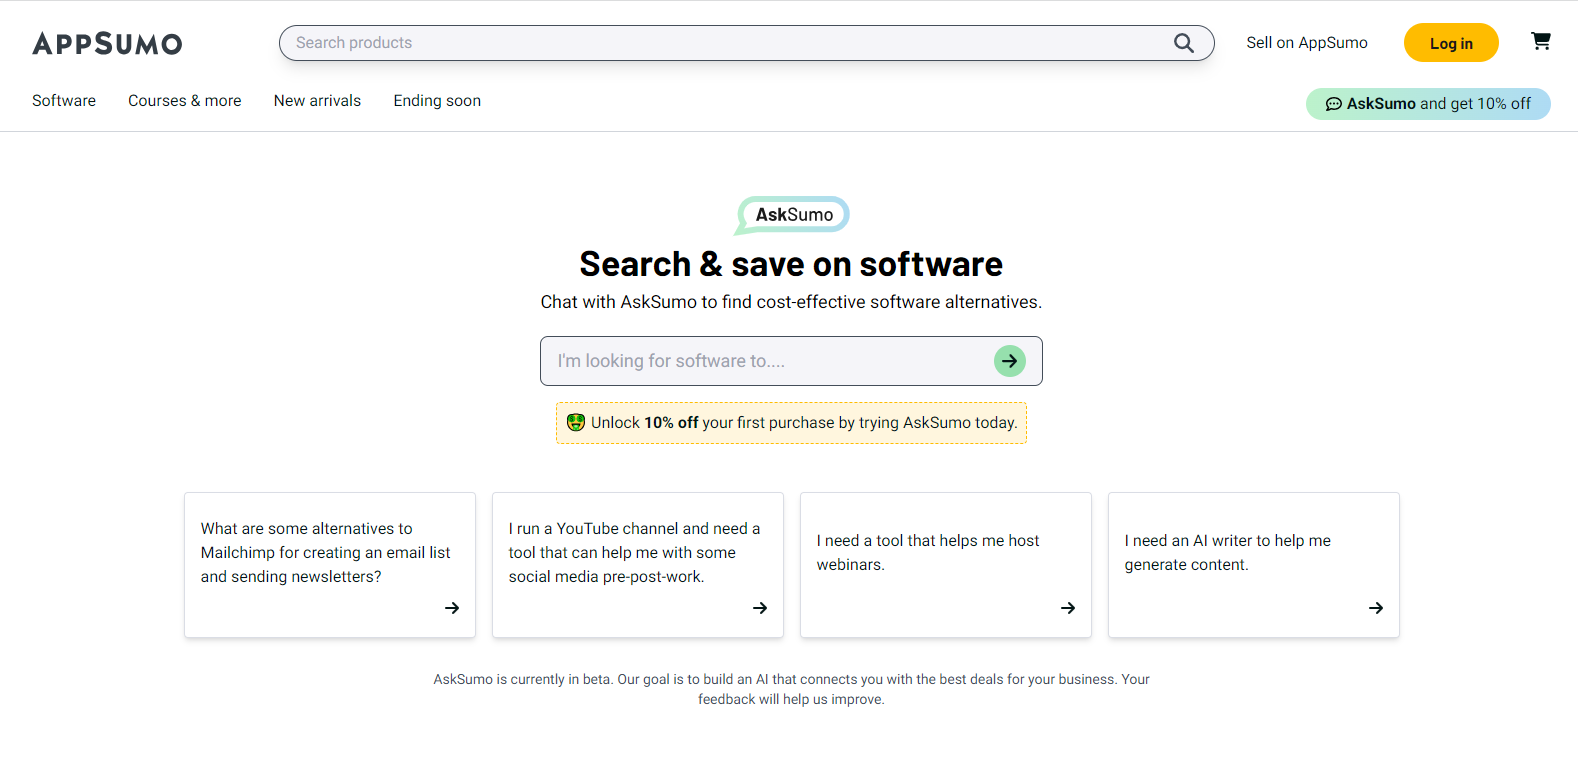Click the AppSumo logo
Screen dimensions: 1578x764
(x=107, y=43)
